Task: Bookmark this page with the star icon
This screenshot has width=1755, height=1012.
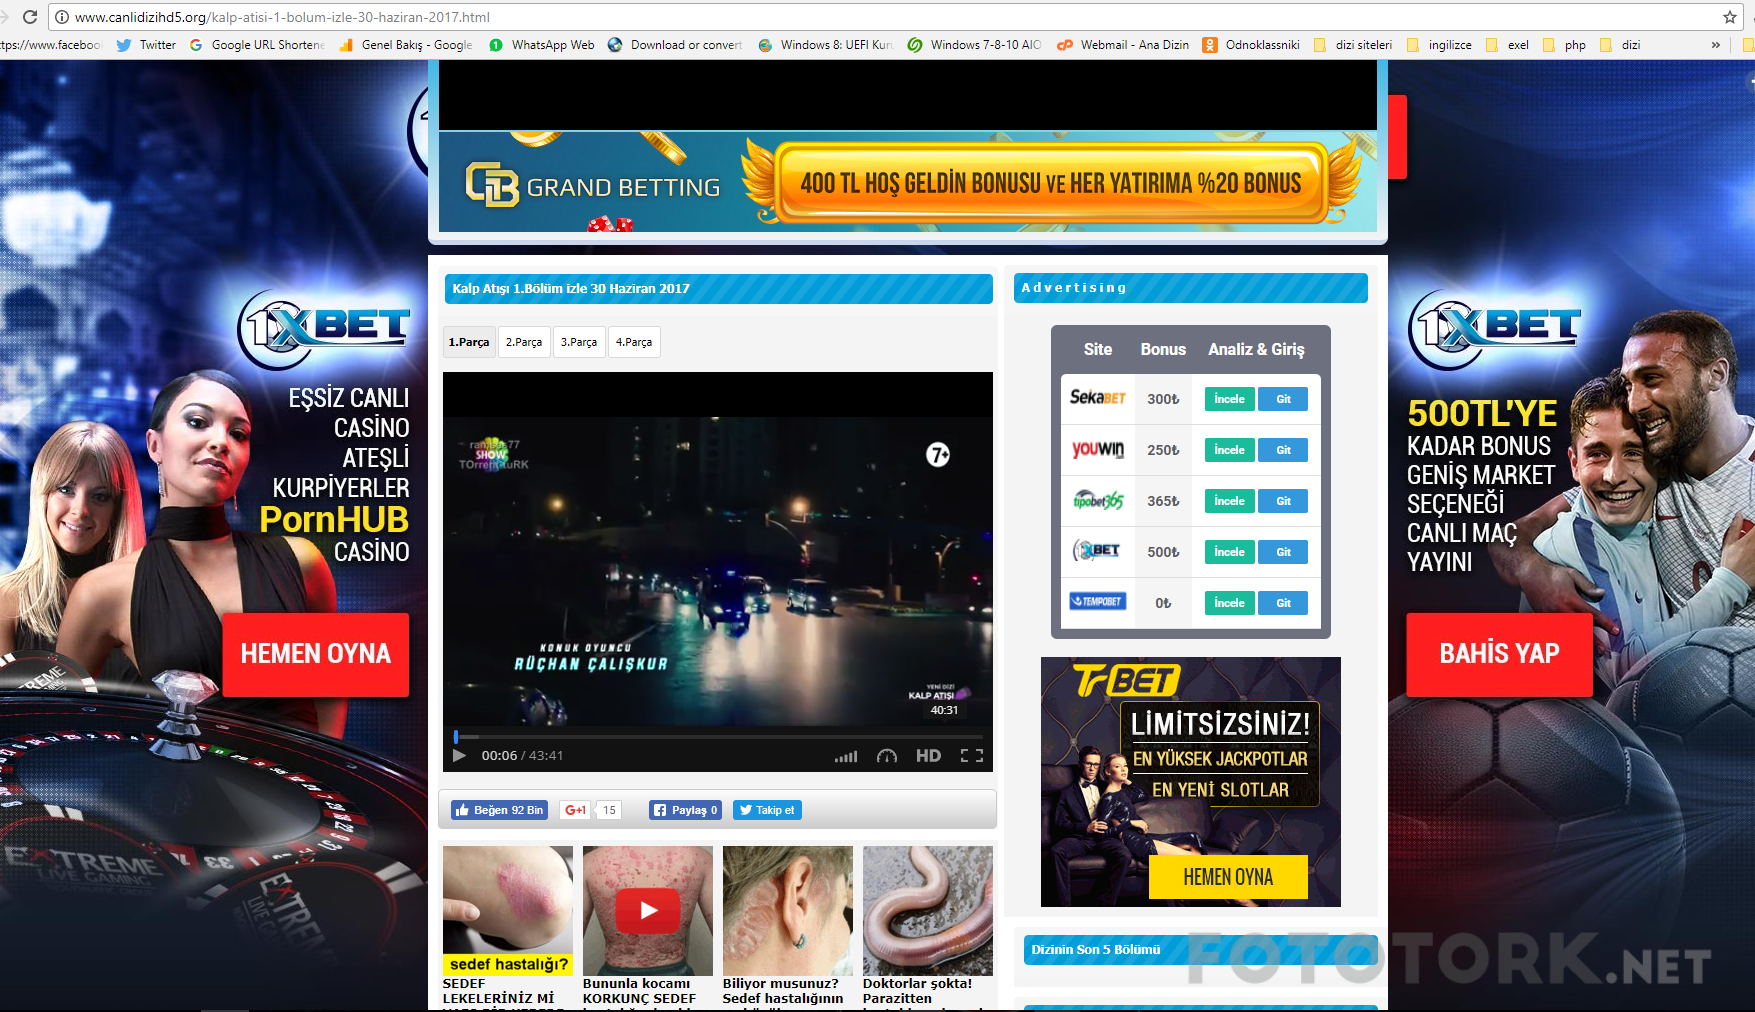Action: (1730, 17)
